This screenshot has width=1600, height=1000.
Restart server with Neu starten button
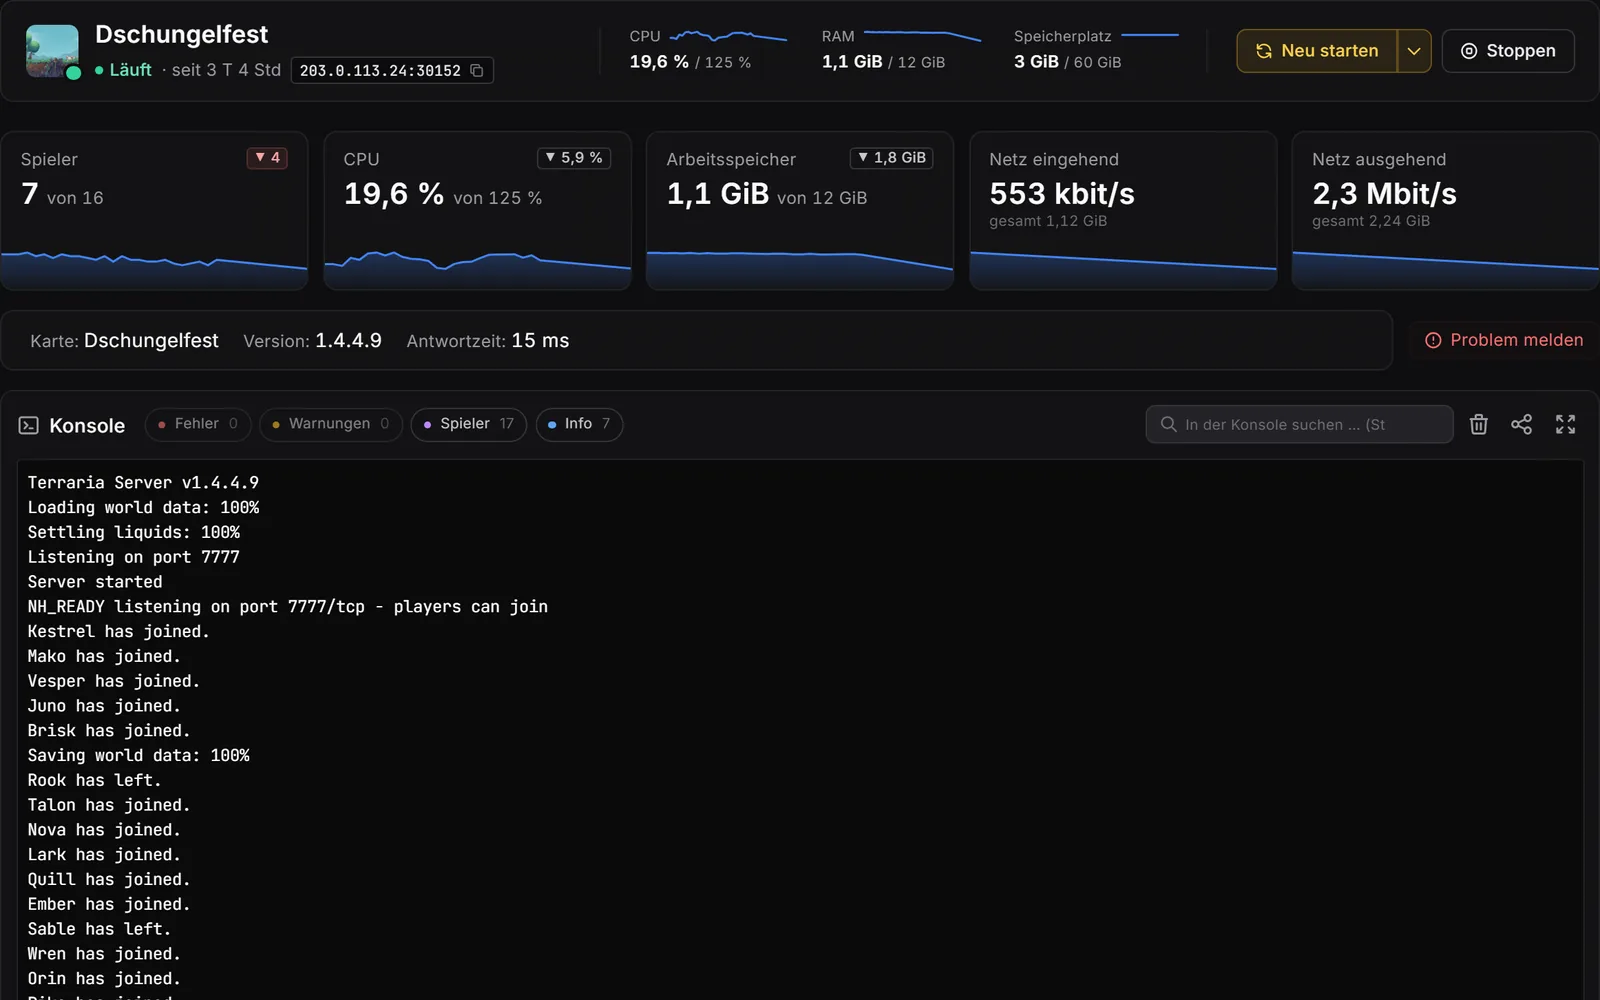pos(1317,51)
